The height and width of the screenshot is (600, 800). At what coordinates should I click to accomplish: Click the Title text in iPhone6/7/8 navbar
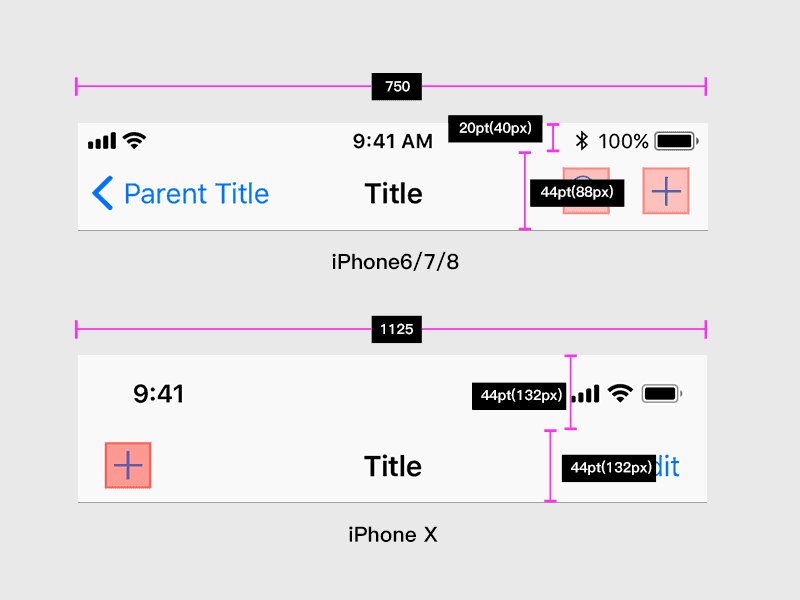(x=393, y=193)
